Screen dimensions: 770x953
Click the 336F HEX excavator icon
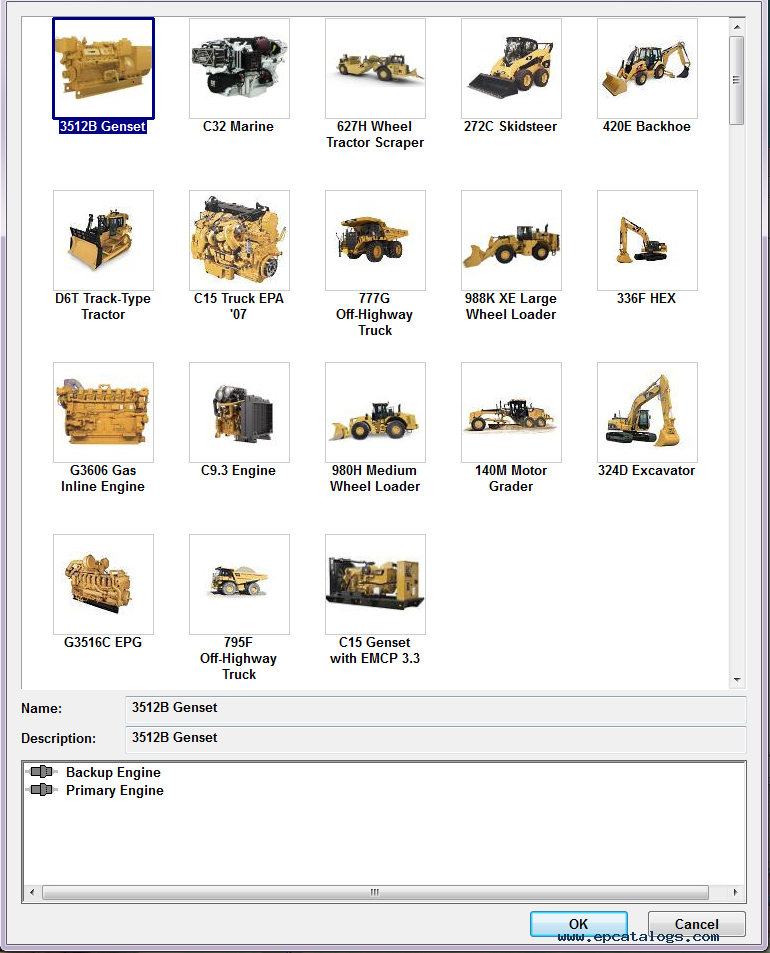click(647, 241)
